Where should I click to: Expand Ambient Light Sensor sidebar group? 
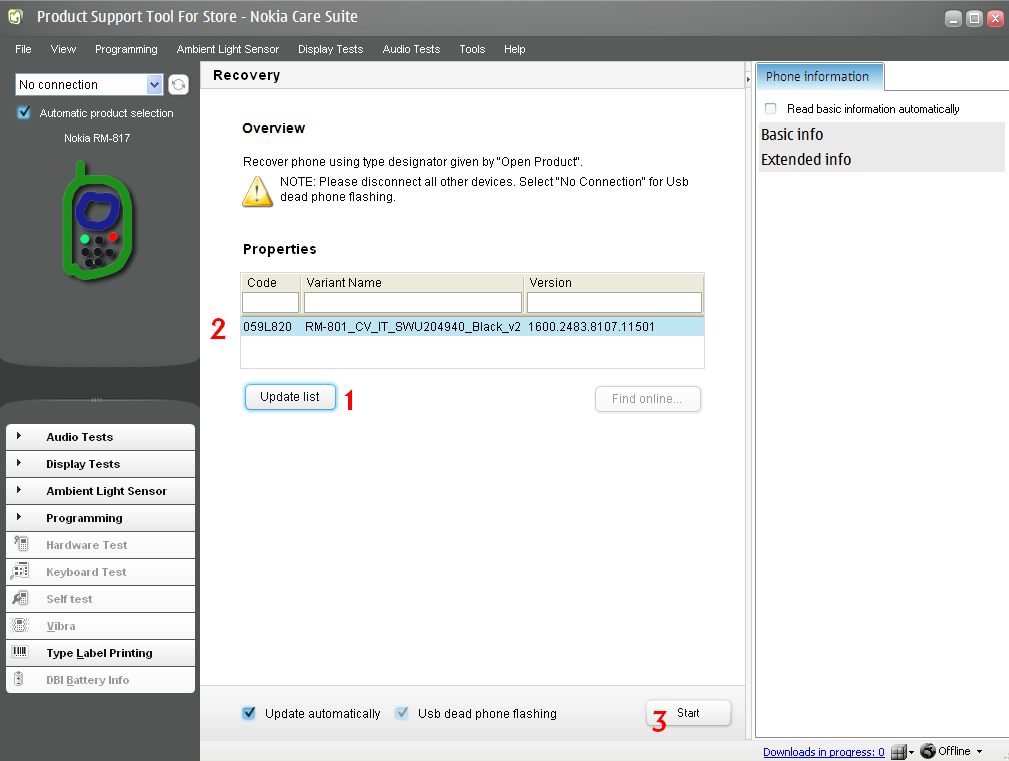click(x=100, y=491)
